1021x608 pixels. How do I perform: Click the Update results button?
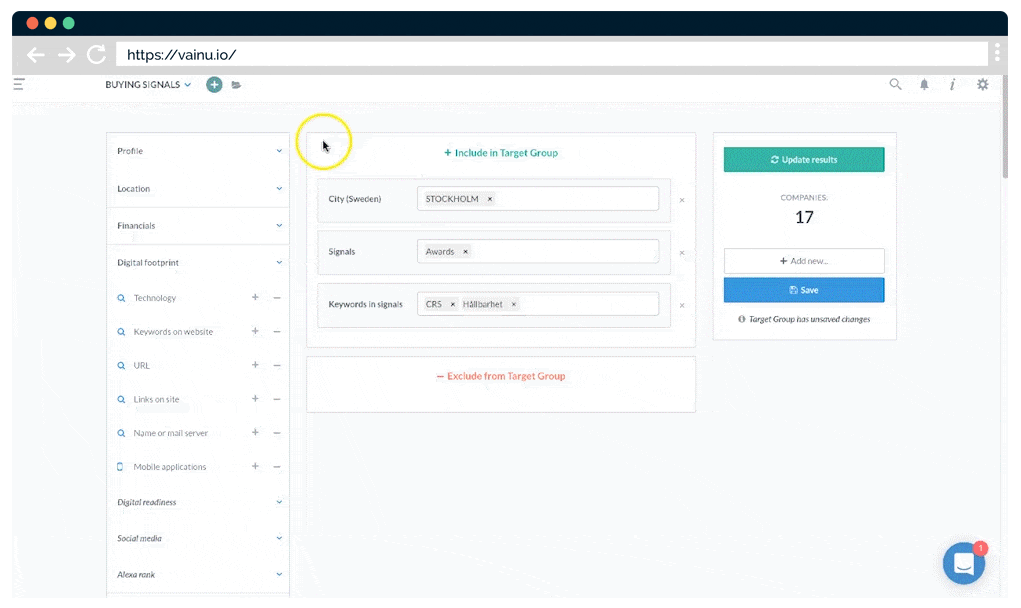tap(804, 160)
